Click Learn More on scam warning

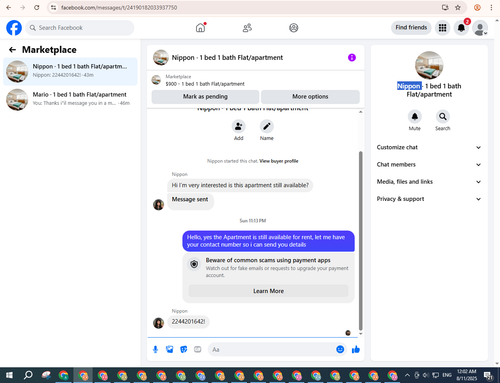coord(268,291)
